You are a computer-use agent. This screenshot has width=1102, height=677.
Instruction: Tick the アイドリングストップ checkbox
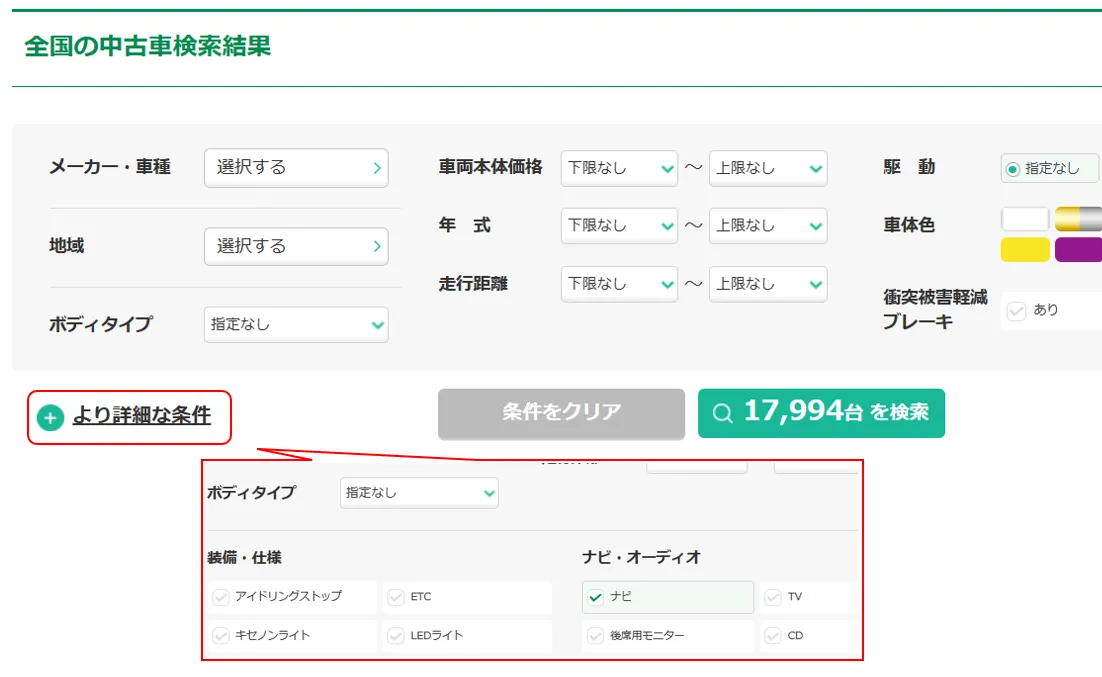point(221,597)
